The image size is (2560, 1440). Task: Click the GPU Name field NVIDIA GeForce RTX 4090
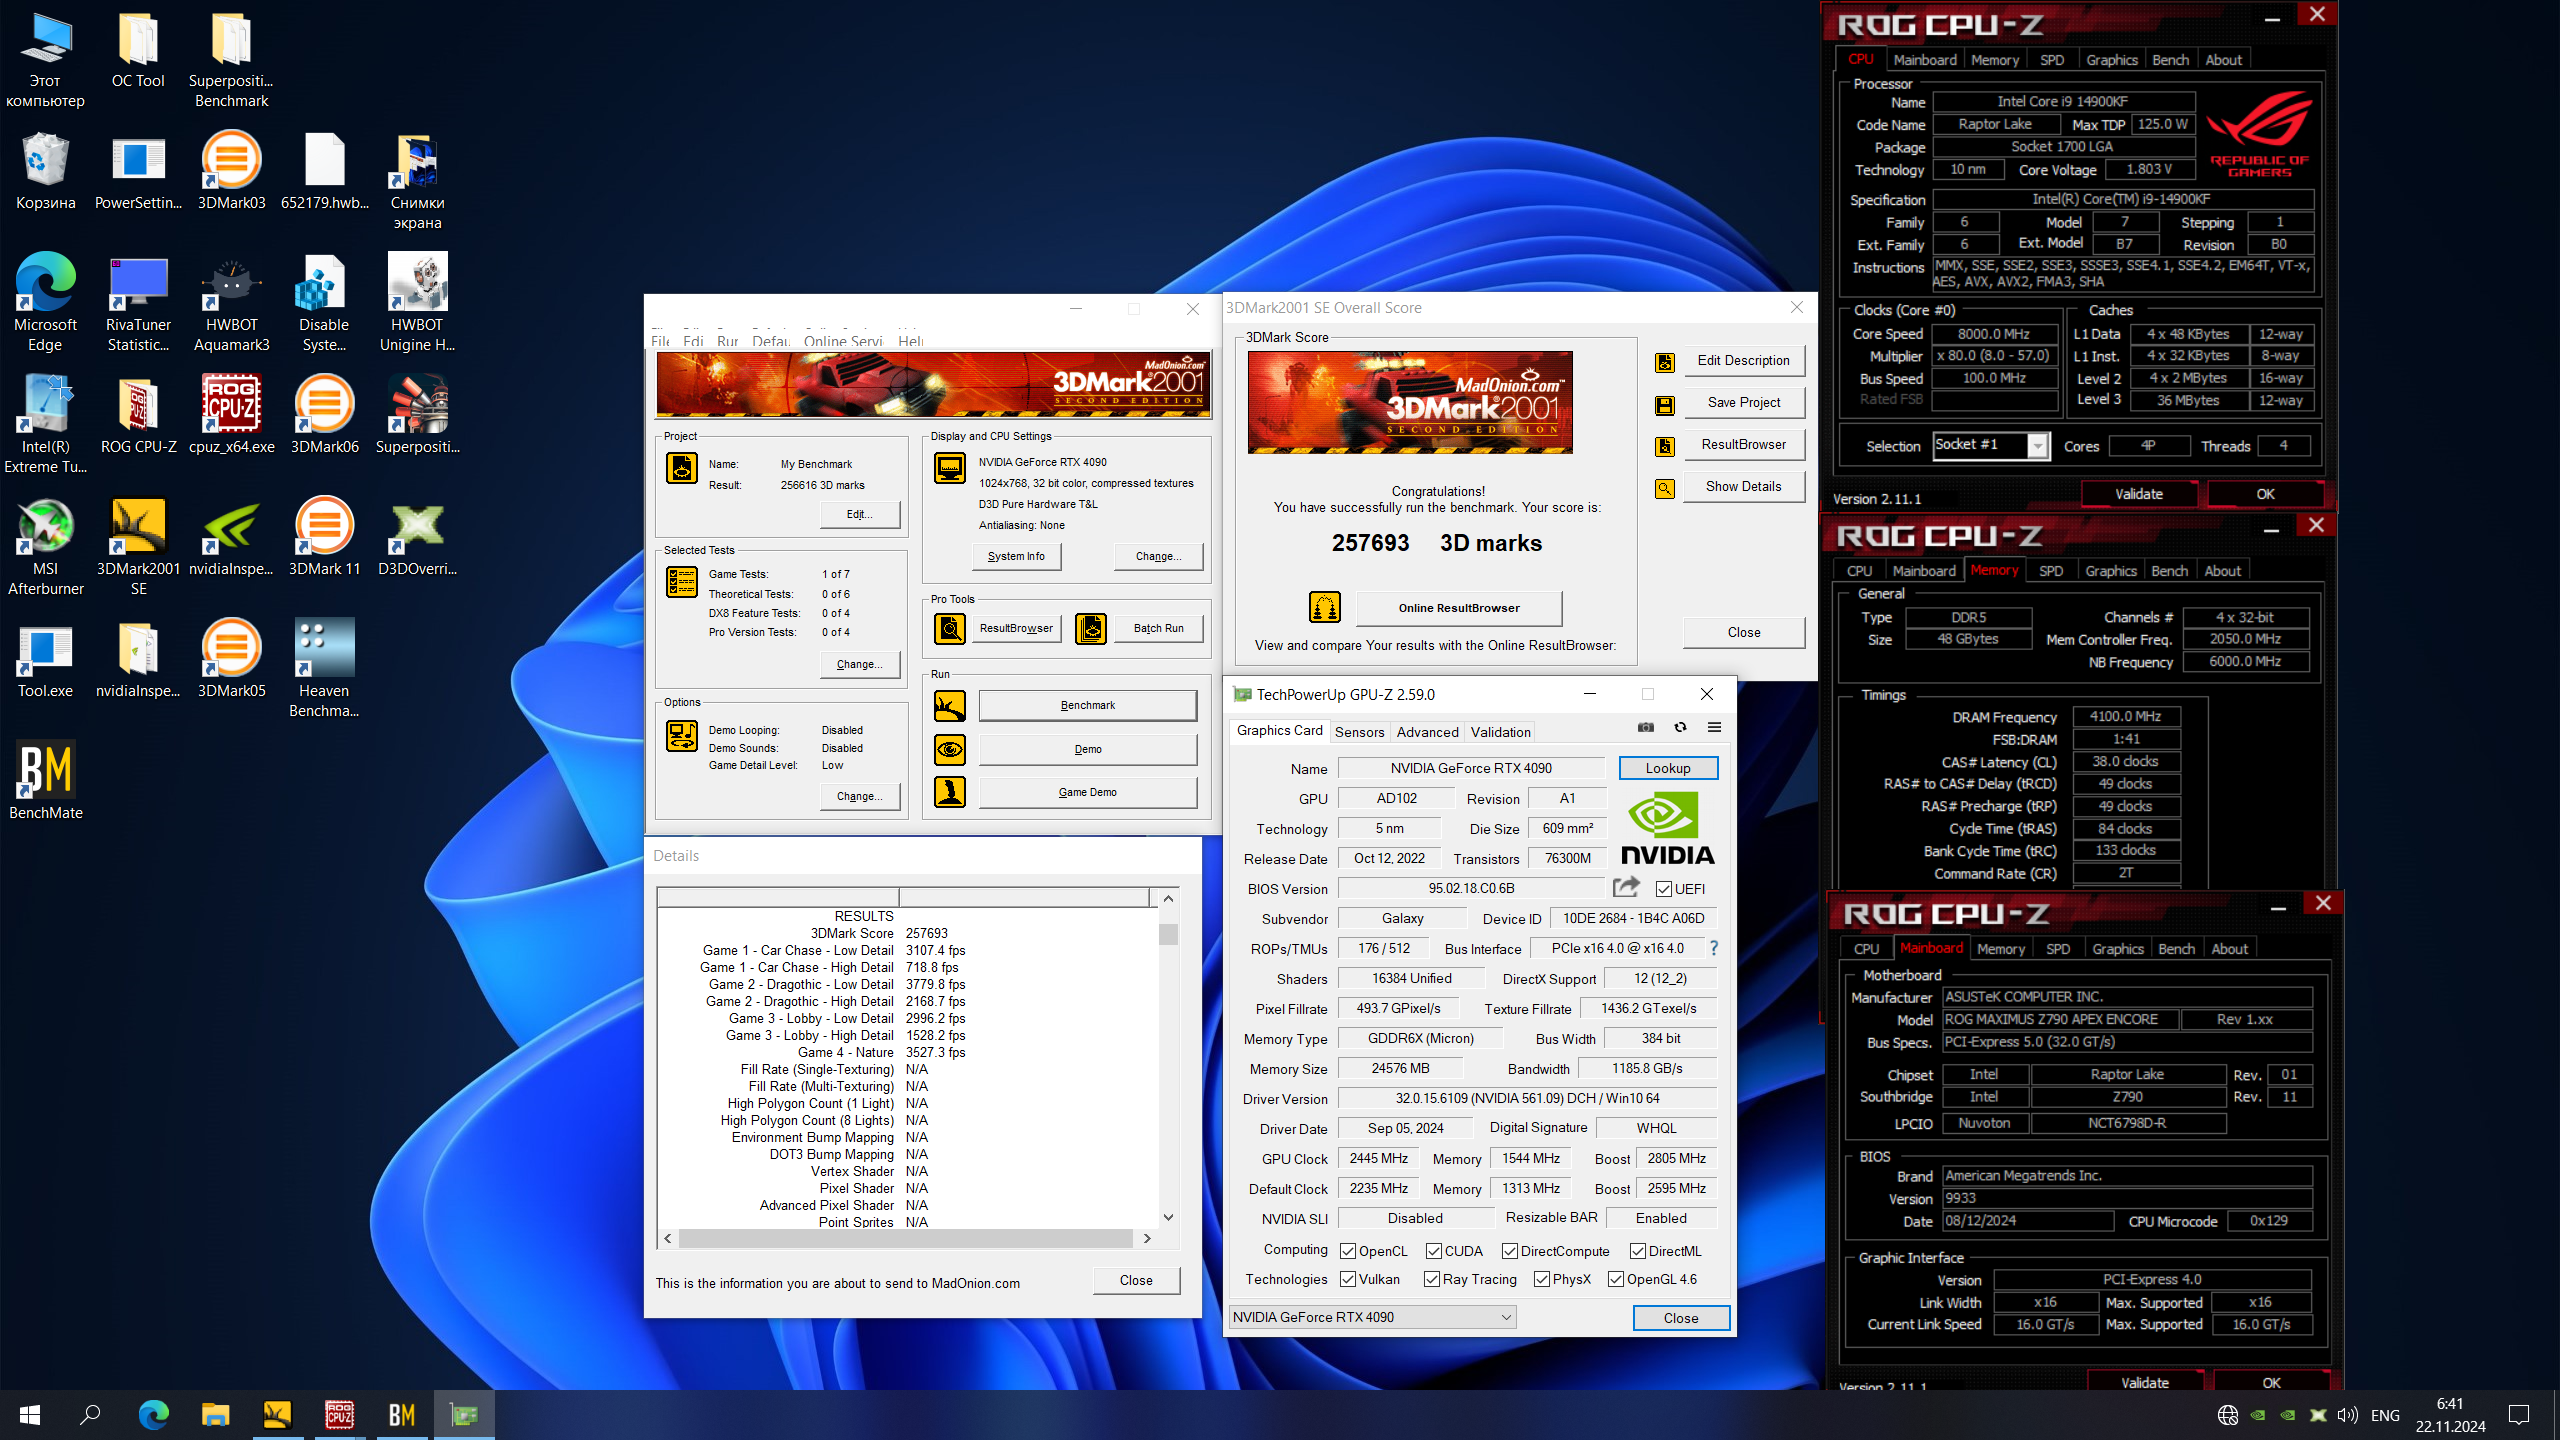1471,768
